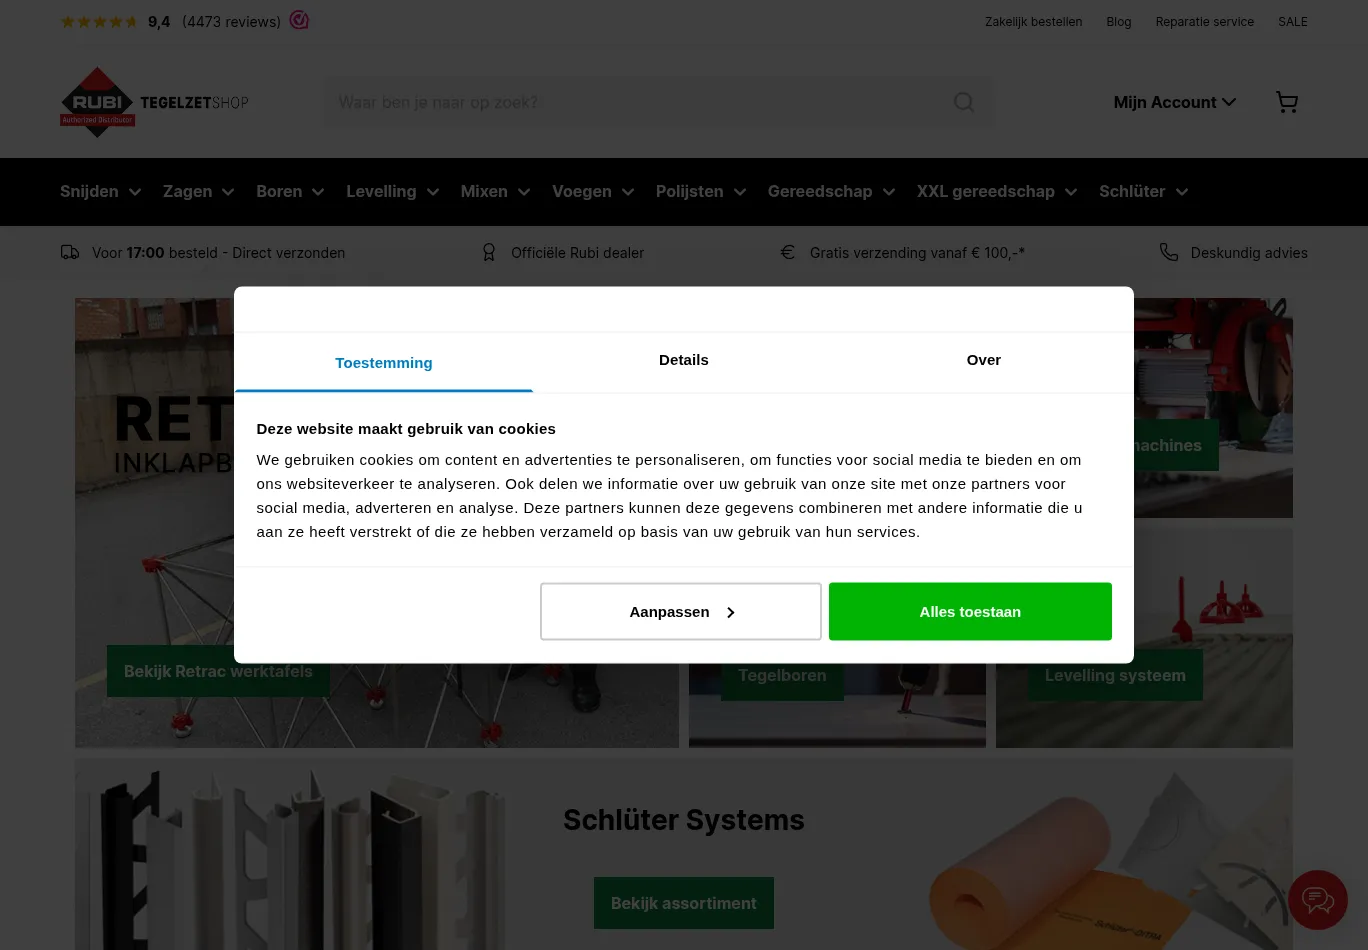Accept all cookies with Alles toestaan
The height and width of the screenshot is (950, 1368).
point(970,611)
